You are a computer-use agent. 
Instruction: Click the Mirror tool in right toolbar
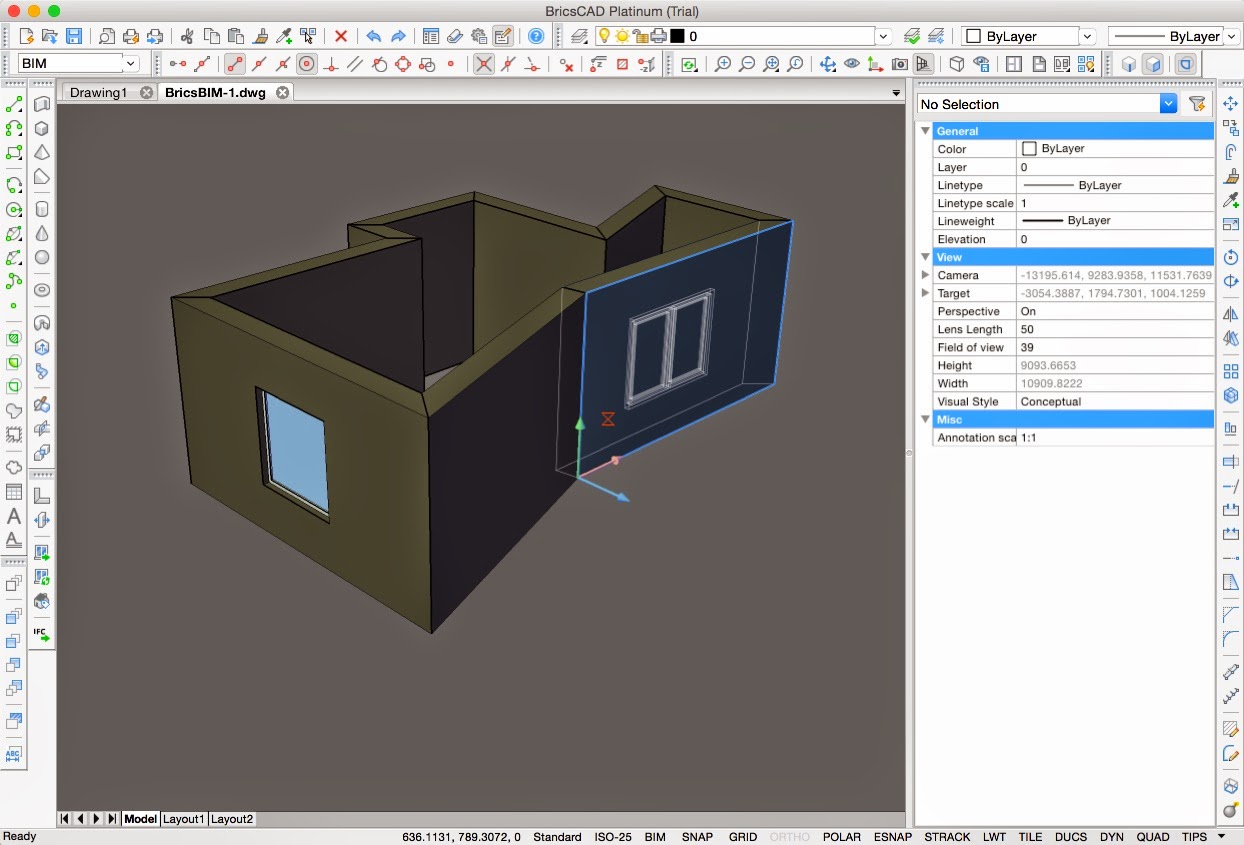click(x=1231, y=314)
